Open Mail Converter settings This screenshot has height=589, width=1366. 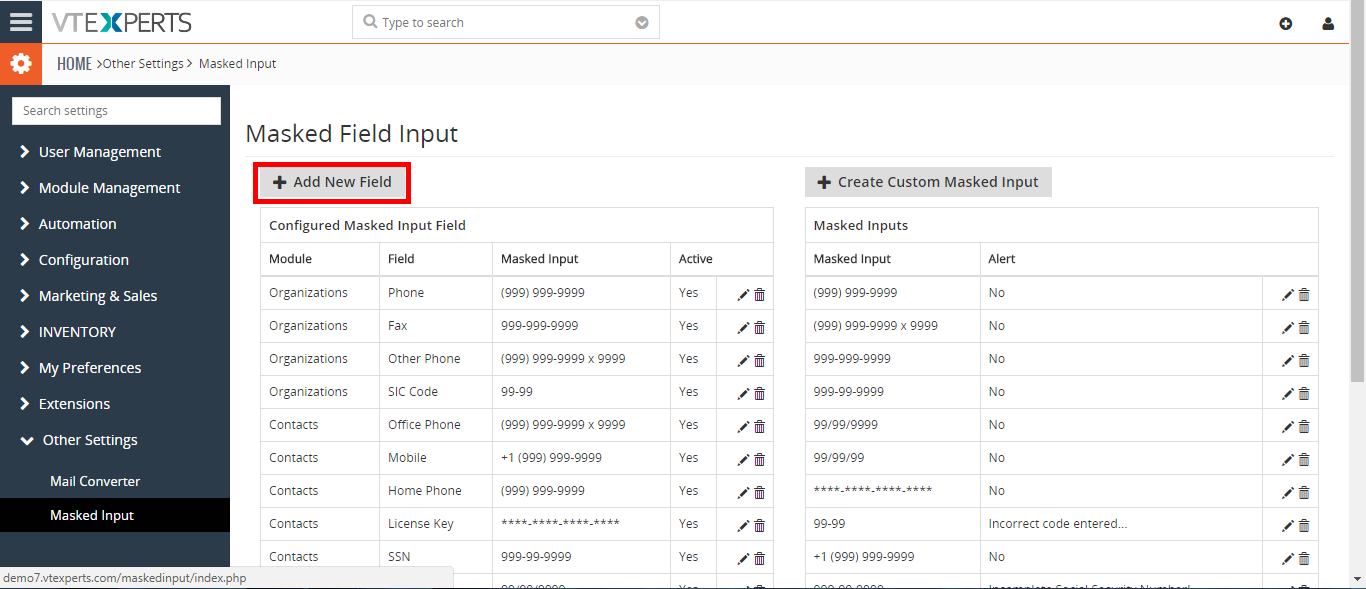95,481
